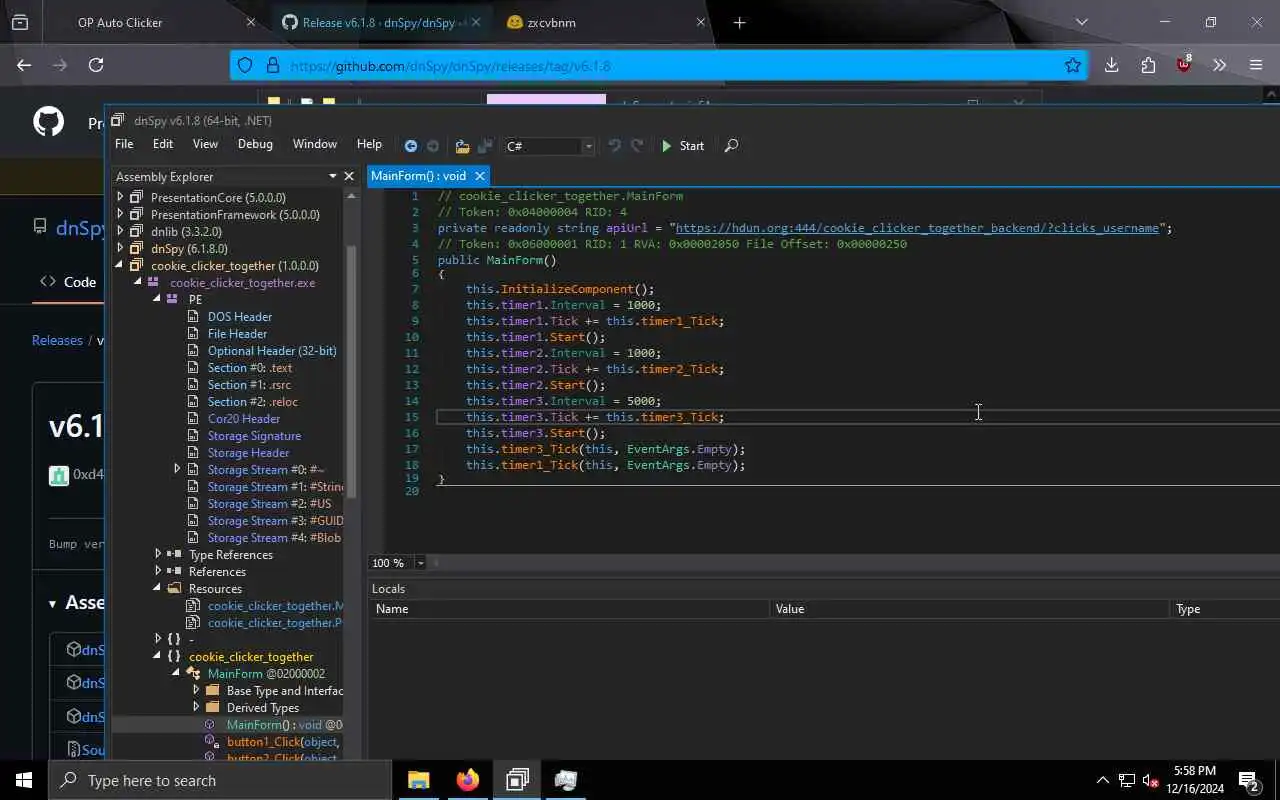Open File Explorer from the taskbar
Image resolution: width=1280 pixels, height=800 pixels.
[x=419, y=780]
